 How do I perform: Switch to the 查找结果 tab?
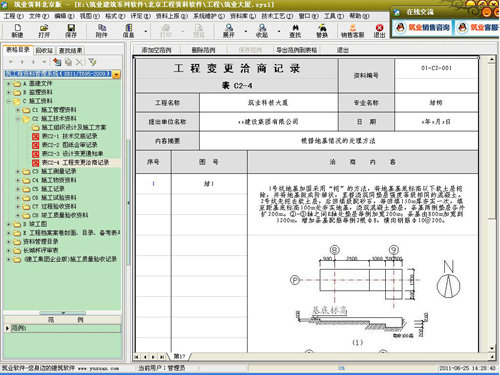[x=70, y=50]
